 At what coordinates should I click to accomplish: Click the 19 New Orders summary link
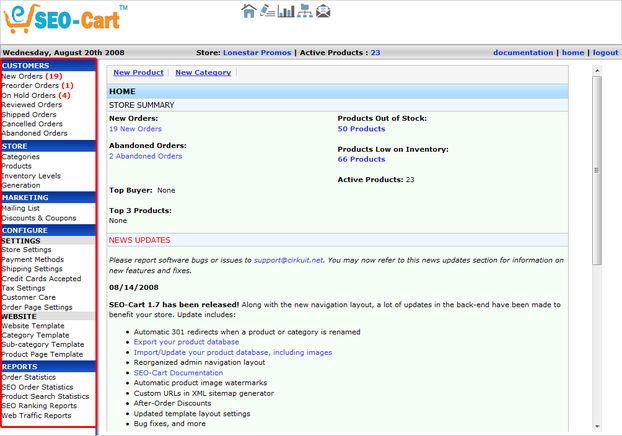pos(135,129)
